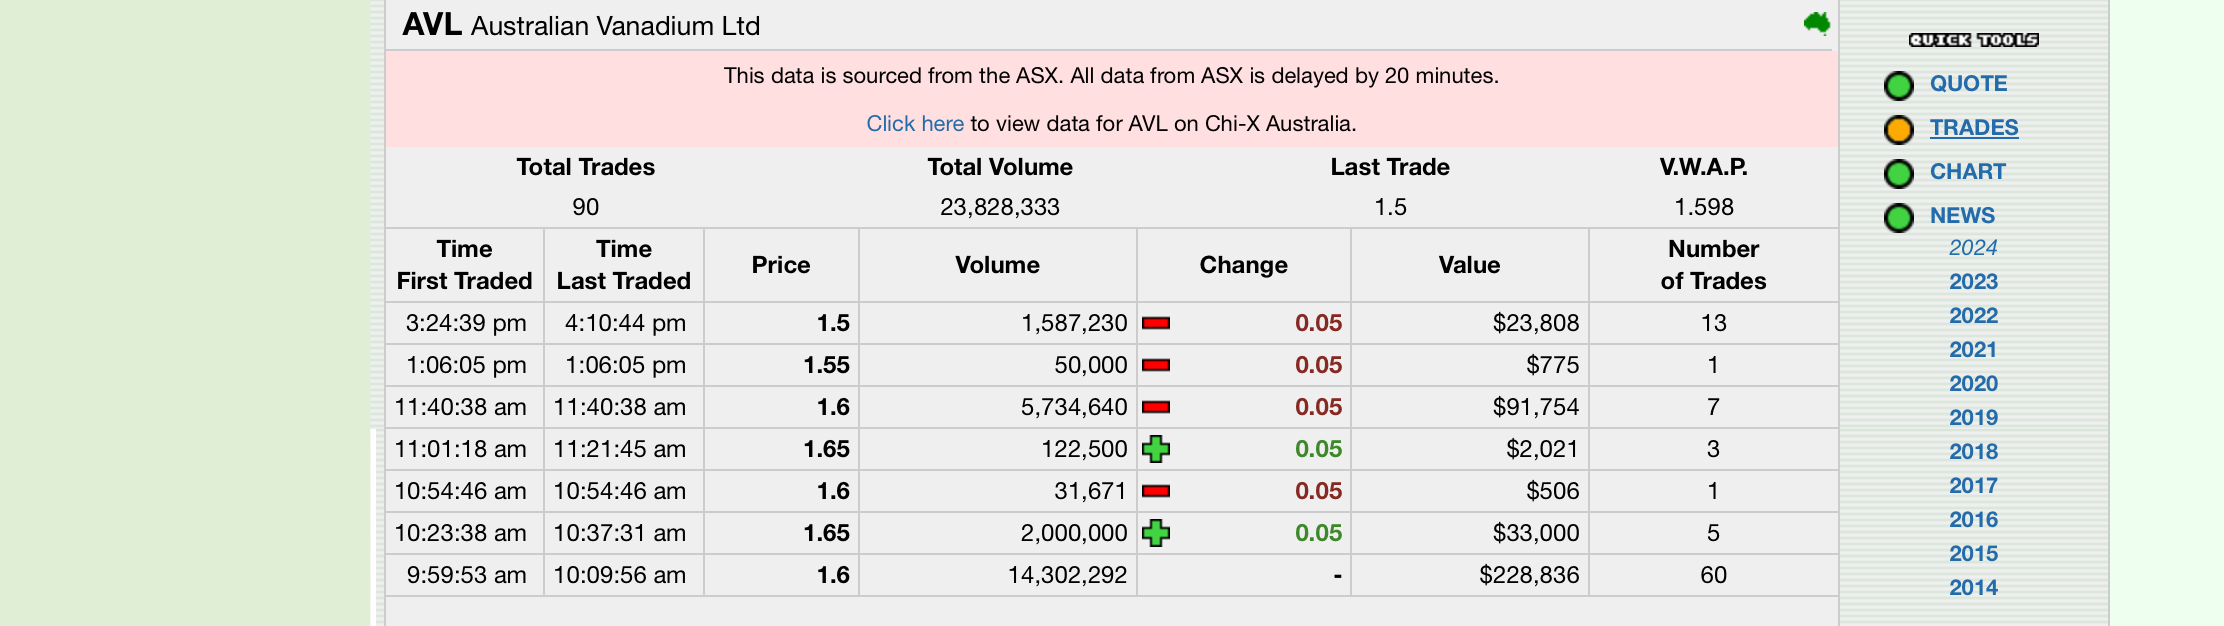This screenshot has width=2224, height=626.
Task: Click the green circle beside NEWS
Action: click(1898, 217)
